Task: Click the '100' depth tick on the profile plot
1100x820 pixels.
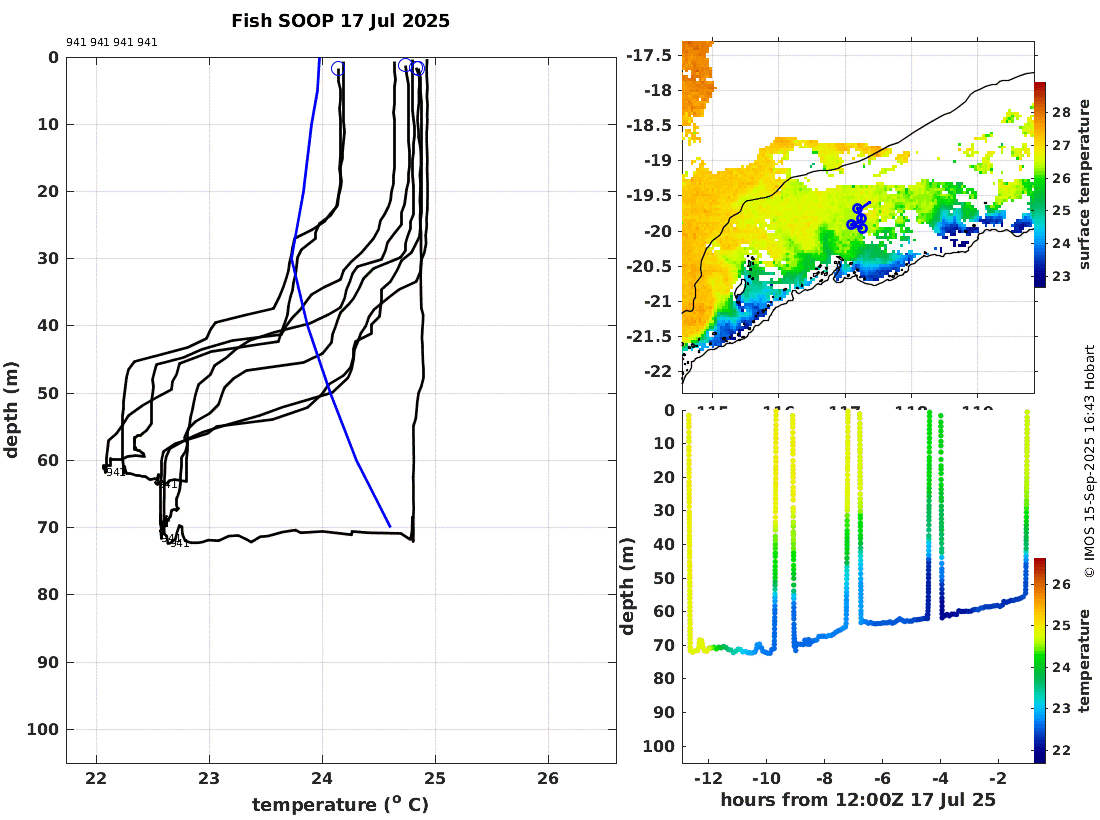Action: pos(43,730)
